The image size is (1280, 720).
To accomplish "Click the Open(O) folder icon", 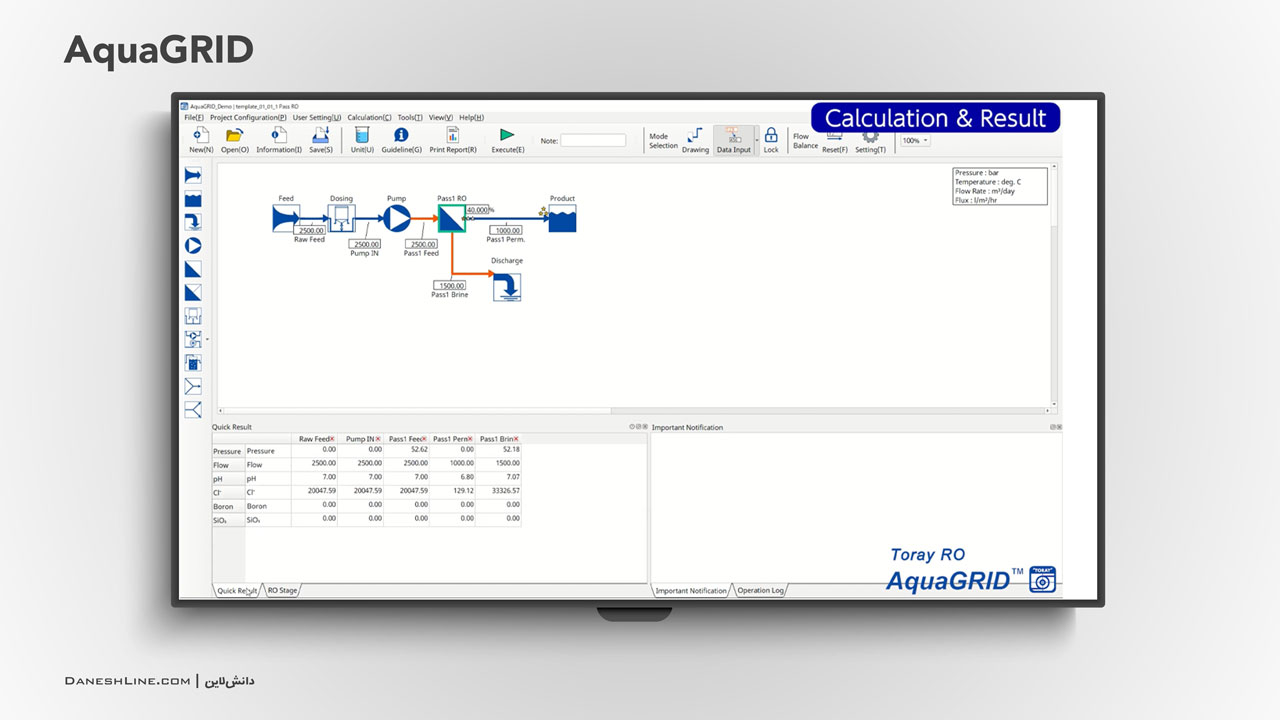I will tap(234, 135).
